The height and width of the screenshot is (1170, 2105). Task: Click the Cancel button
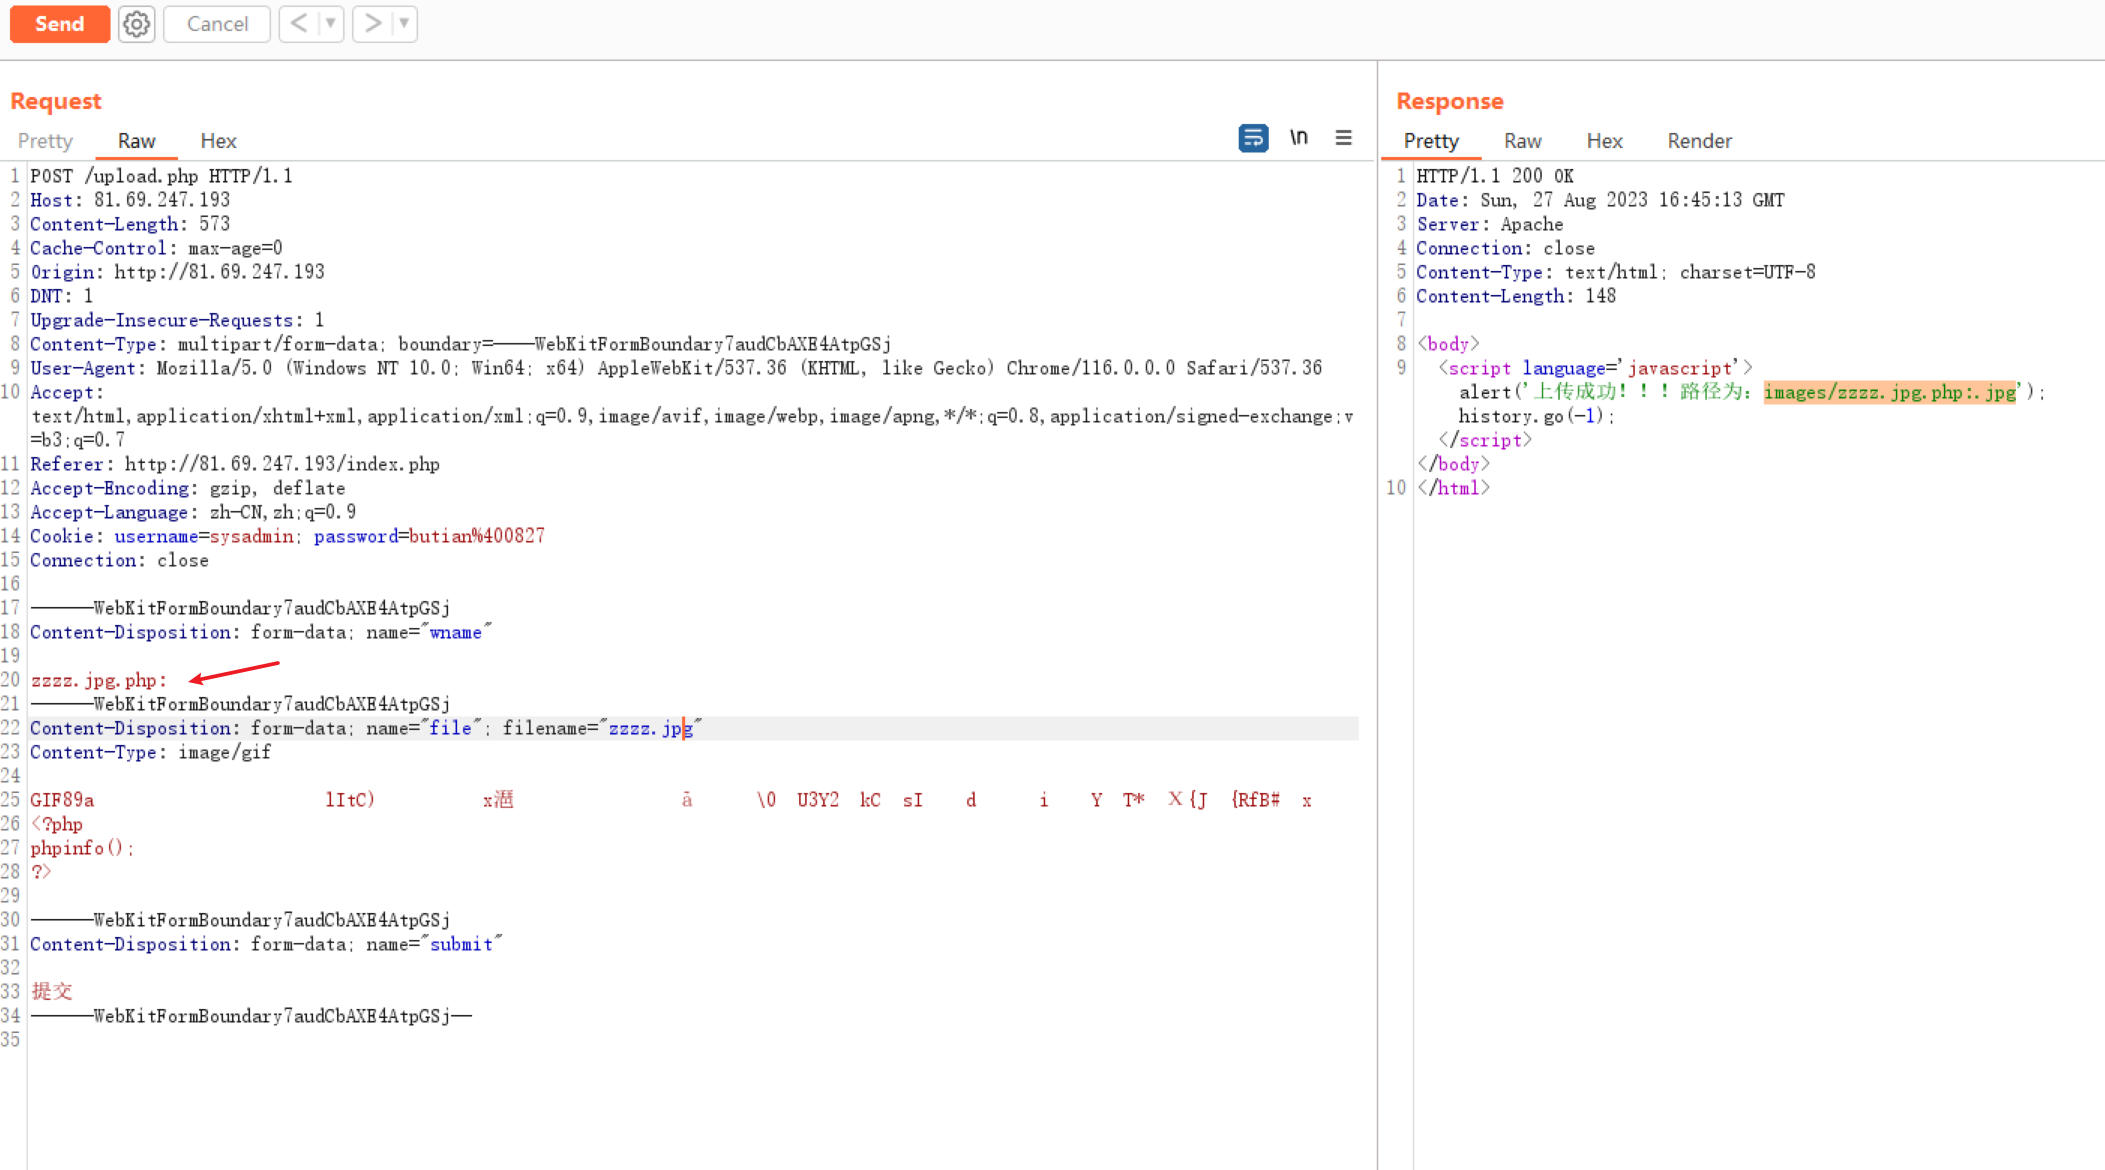pyautogui.click(x=217, y=24)
